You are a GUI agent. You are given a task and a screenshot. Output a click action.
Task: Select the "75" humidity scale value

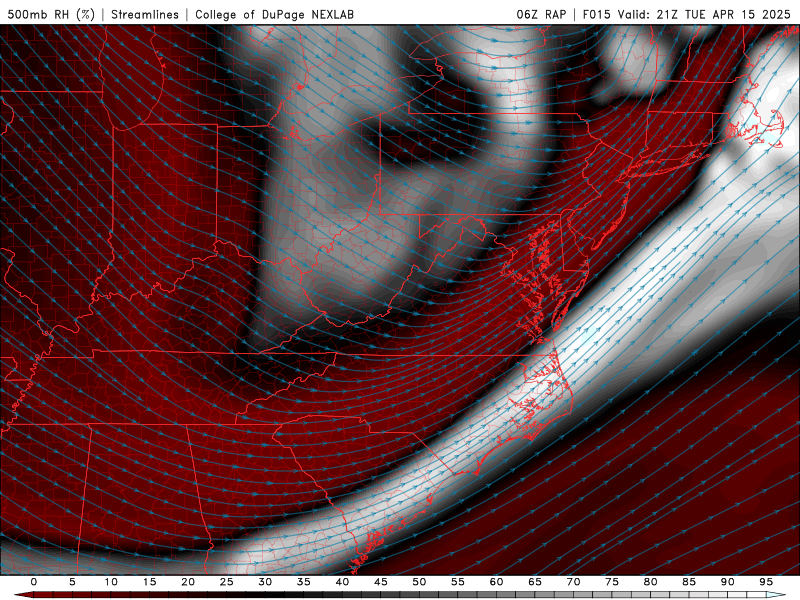(612, 582)
